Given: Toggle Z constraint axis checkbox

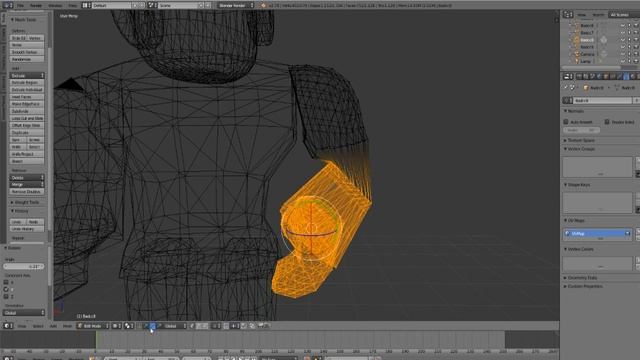Looking at the screenshot, I should [x=6, y=296].
